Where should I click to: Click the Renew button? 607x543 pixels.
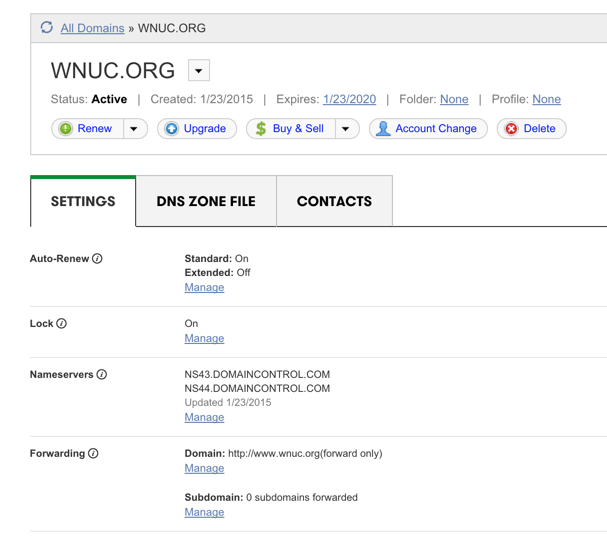pos(86,129)
